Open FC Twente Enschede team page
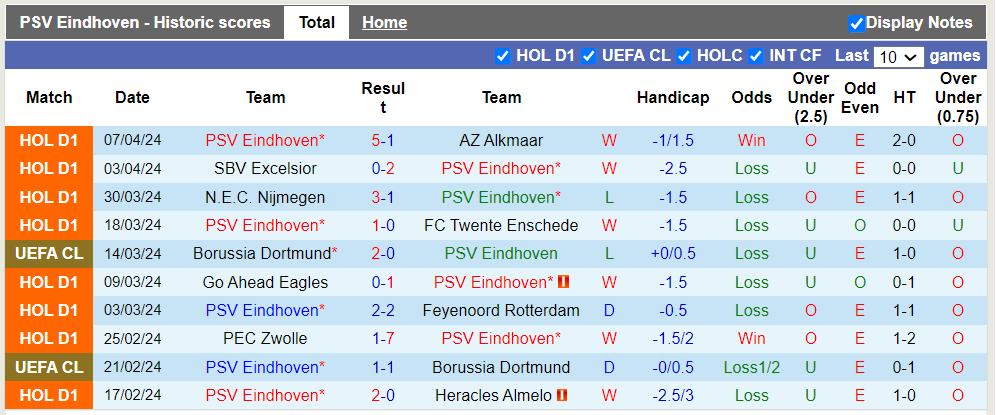996x415 pixels. 501,226
